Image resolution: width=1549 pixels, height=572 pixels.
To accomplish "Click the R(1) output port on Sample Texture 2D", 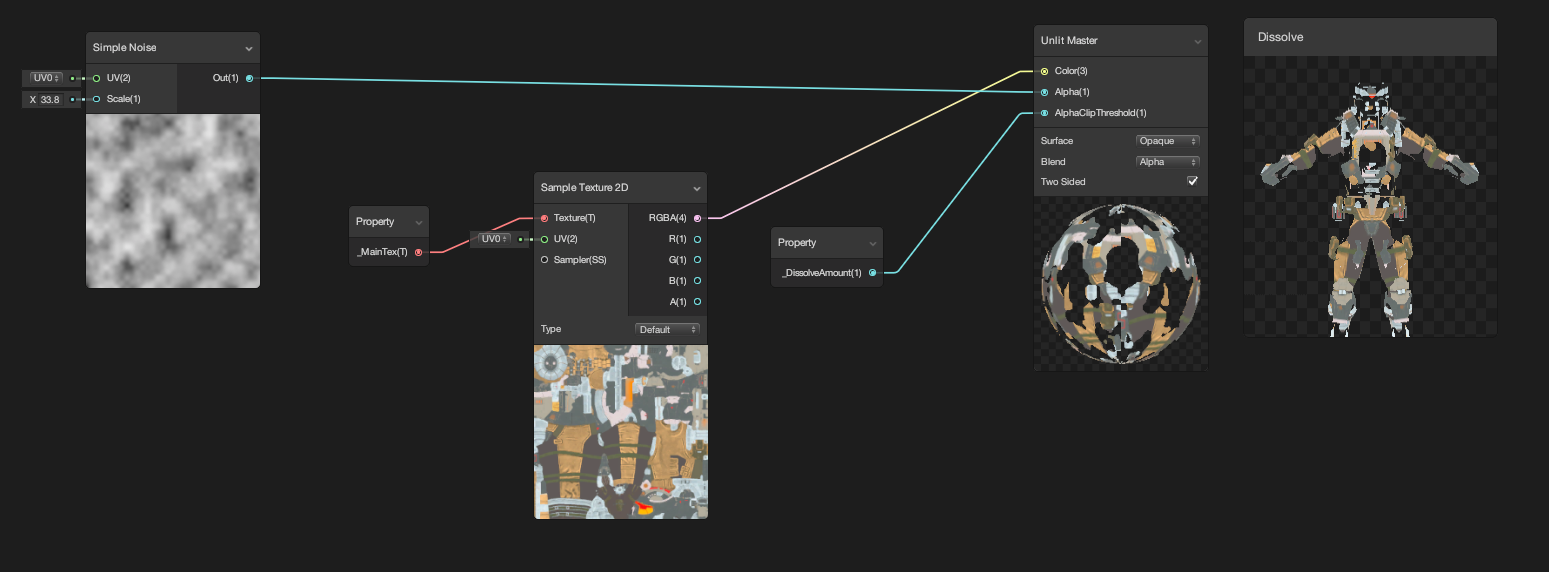I will tap(697, 239).
